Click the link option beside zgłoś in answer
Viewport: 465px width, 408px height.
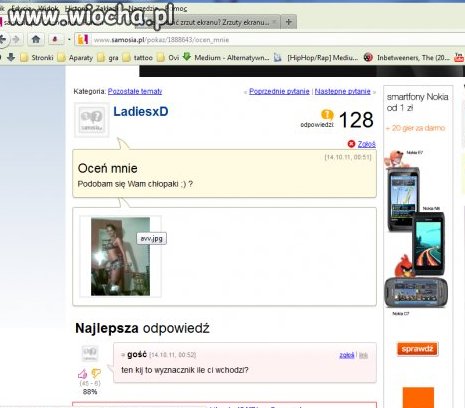pyautogui.click(x=363, y=355)
